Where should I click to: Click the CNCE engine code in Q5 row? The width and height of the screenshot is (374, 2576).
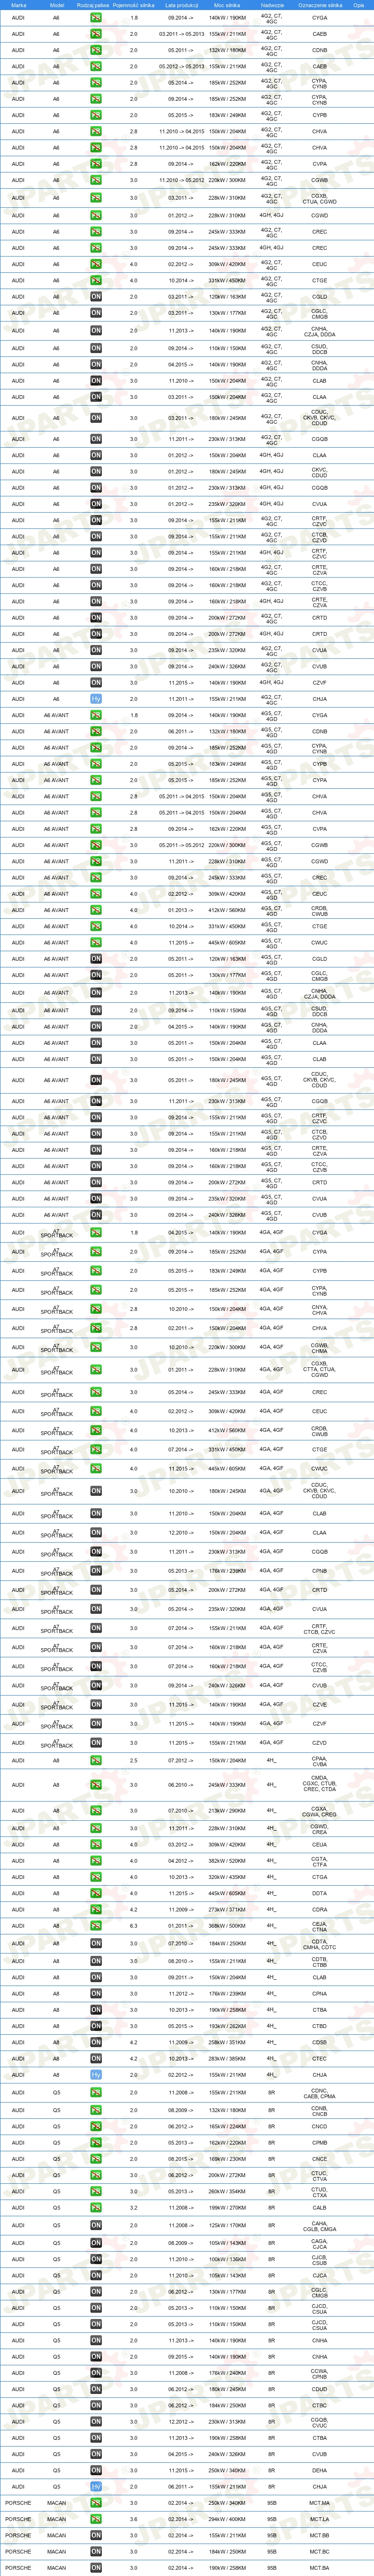319,2159
